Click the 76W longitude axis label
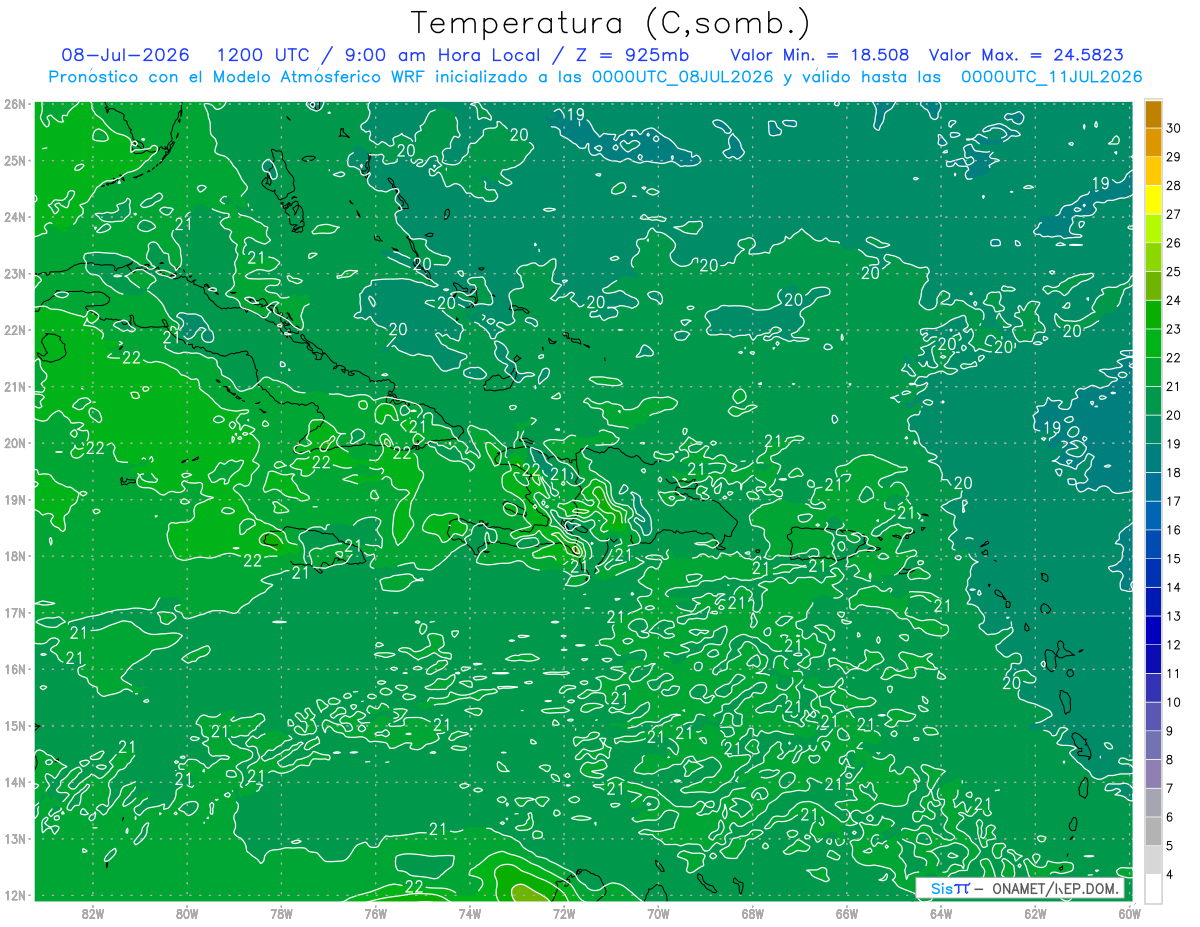Screen dimensions: 1200x927 click(x=375, y=913)
